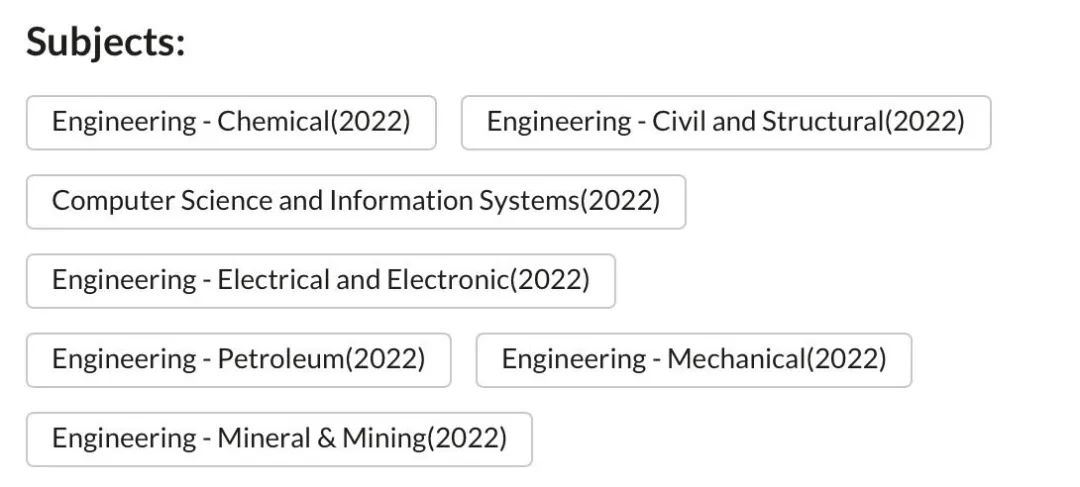Screen dimensions: 1080x487
Task: Open the Mineral & Mining subject
Action: [279, 438]
